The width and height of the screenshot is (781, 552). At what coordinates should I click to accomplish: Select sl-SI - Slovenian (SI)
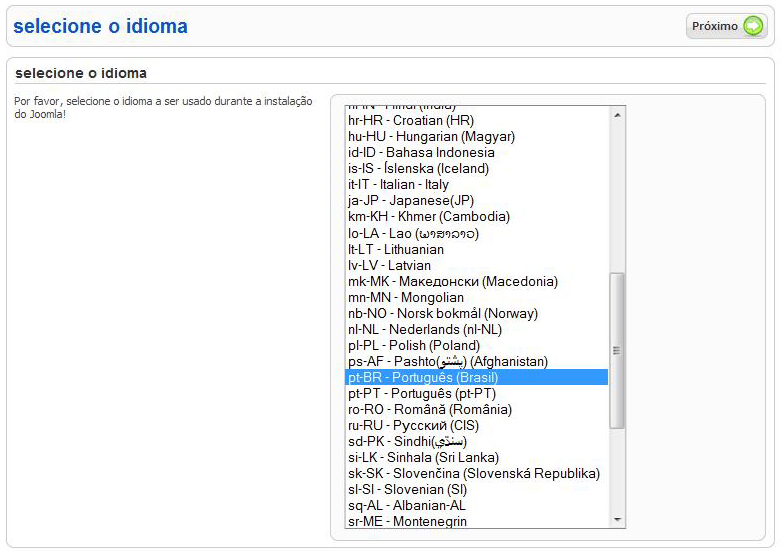click(x=476, y=489)
